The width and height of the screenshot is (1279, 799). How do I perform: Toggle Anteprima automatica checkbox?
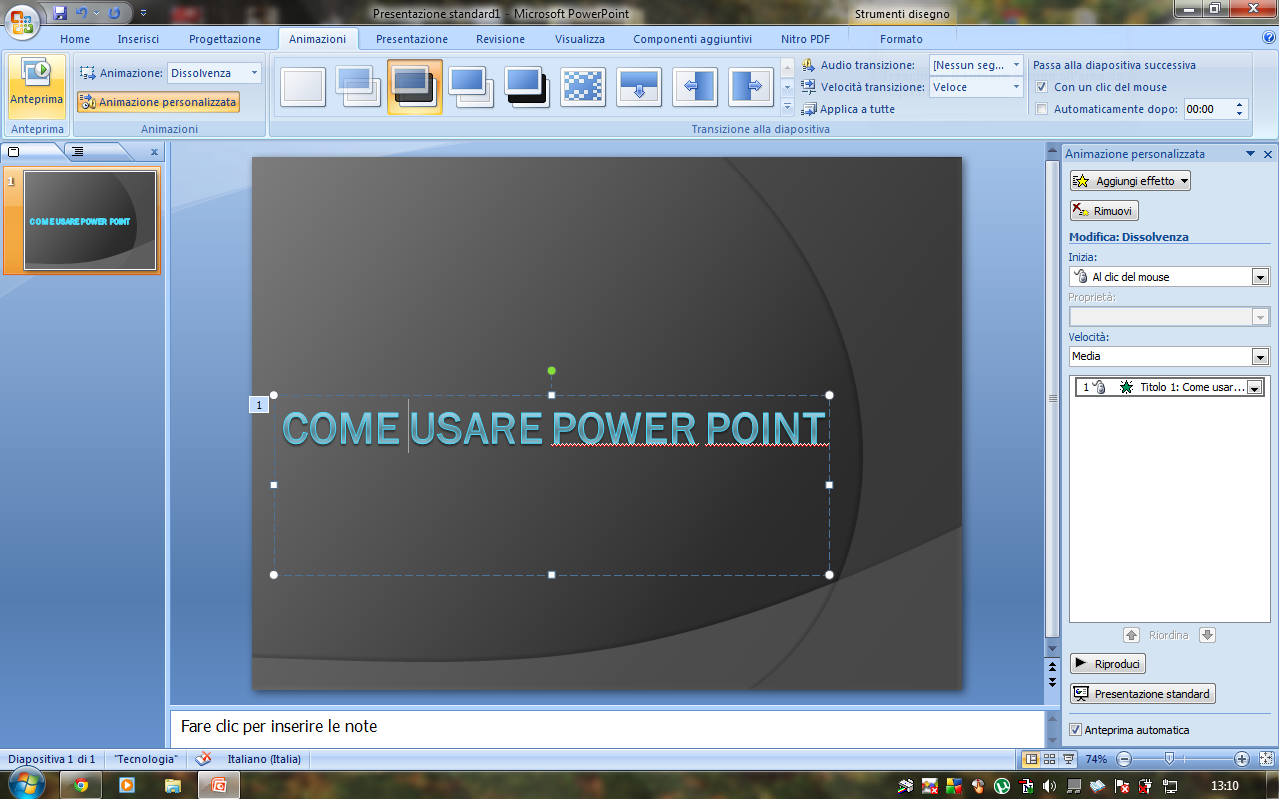pyautogui.click(x=1076, y=730)
